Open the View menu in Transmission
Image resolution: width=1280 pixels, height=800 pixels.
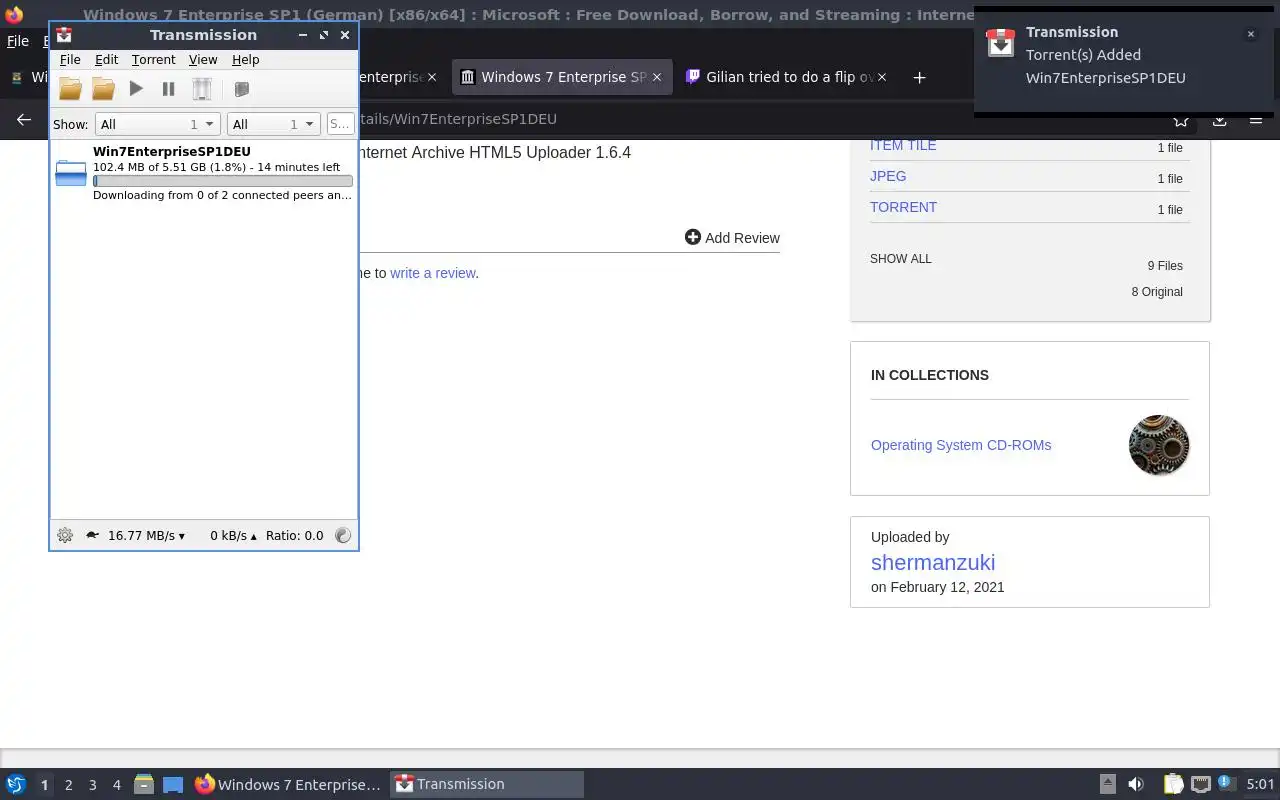click(203, 60)
